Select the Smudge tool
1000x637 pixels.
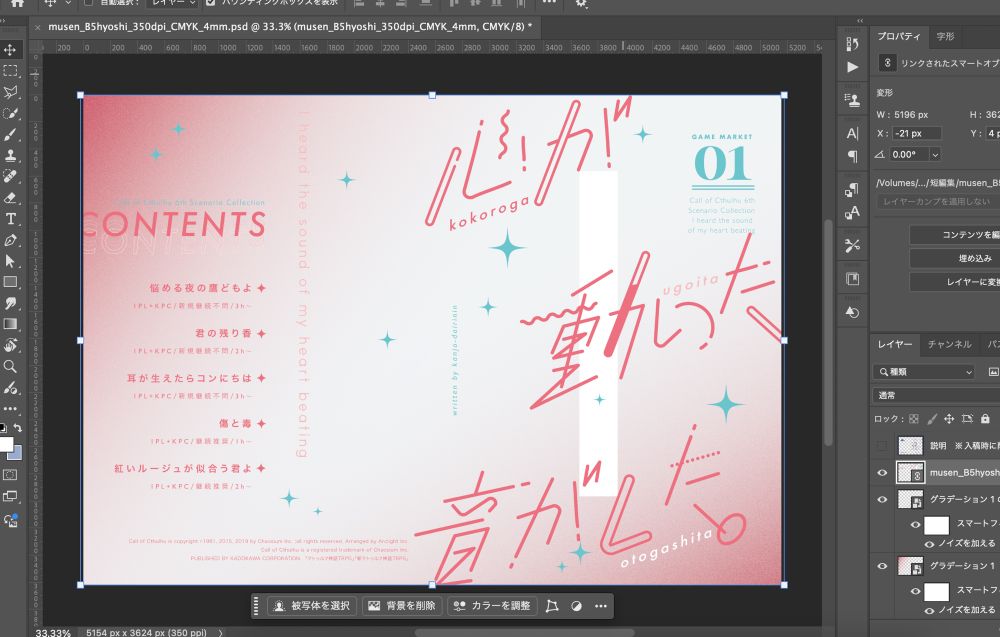click(x=10, y=303)
